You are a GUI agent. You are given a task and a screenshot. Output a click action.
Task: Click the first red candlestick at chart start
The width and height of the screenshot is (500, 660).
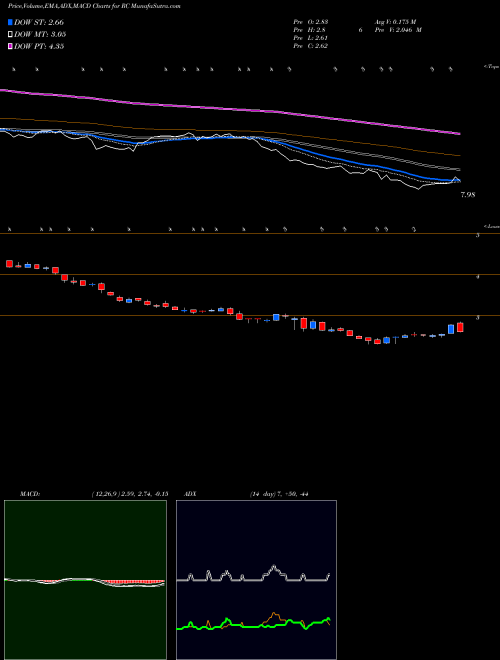point(9,263)
